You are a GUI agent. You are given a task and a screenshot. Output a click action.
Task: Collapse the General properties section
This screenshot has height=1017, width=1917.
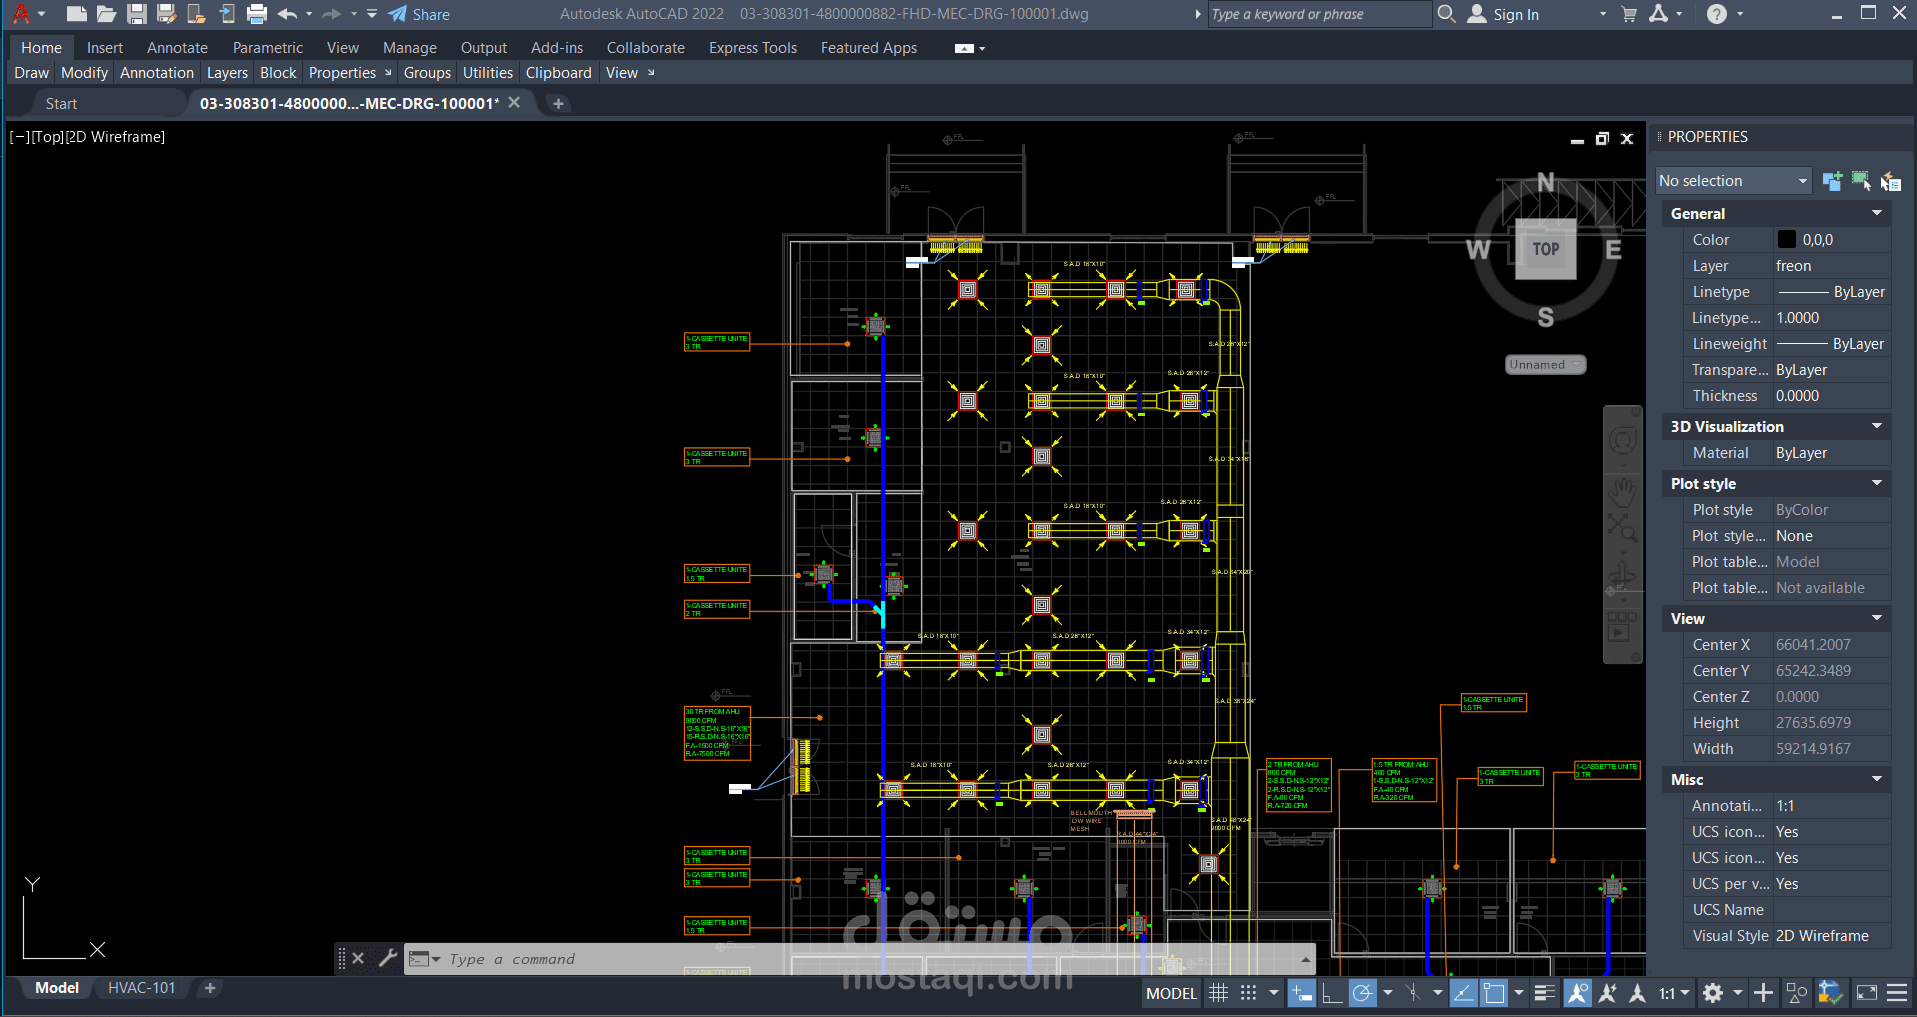click(1877, 213)
